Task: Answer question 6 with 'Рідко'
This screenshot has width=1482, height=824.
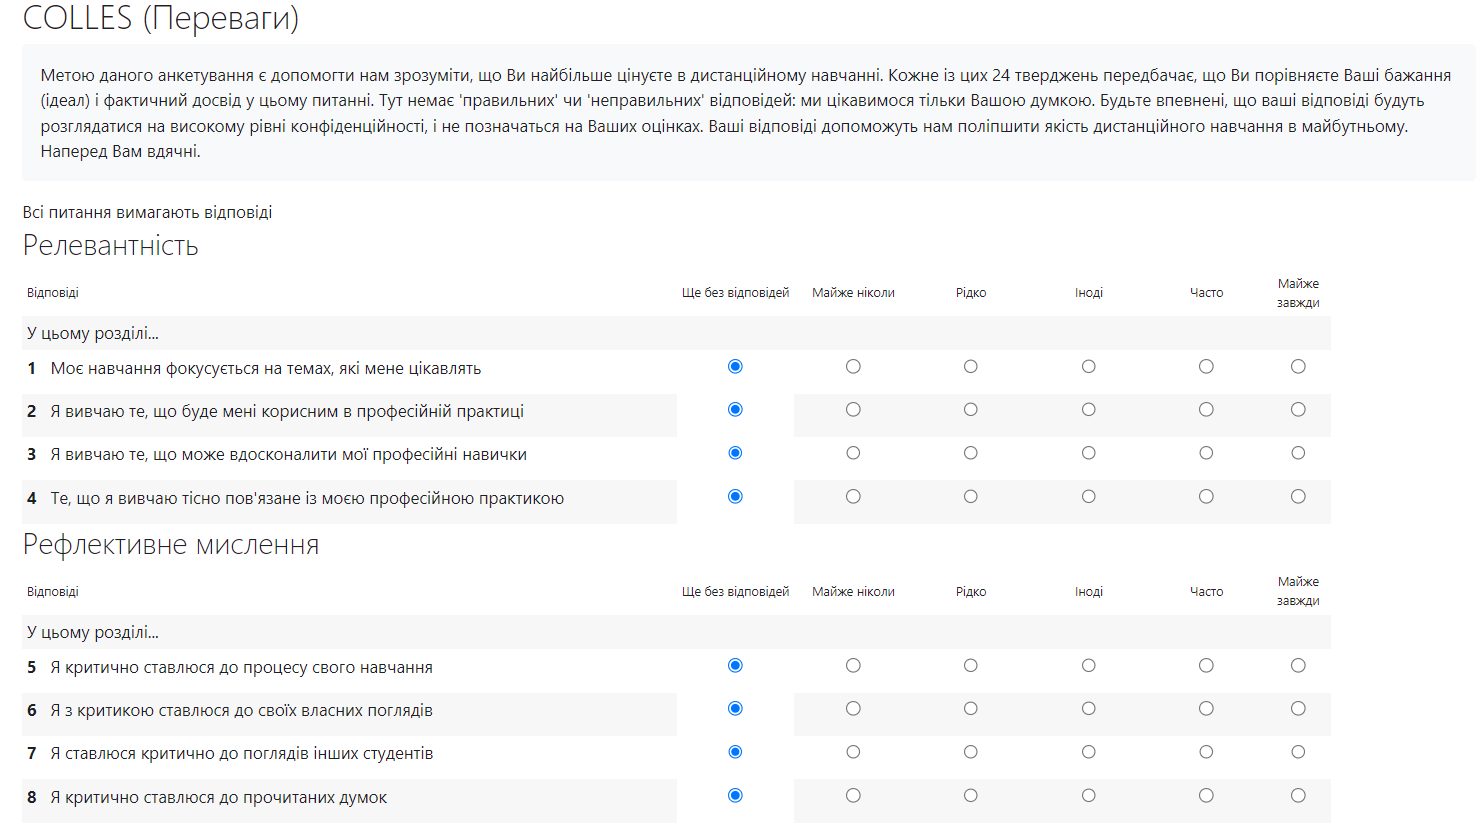Action: (971, 709)
